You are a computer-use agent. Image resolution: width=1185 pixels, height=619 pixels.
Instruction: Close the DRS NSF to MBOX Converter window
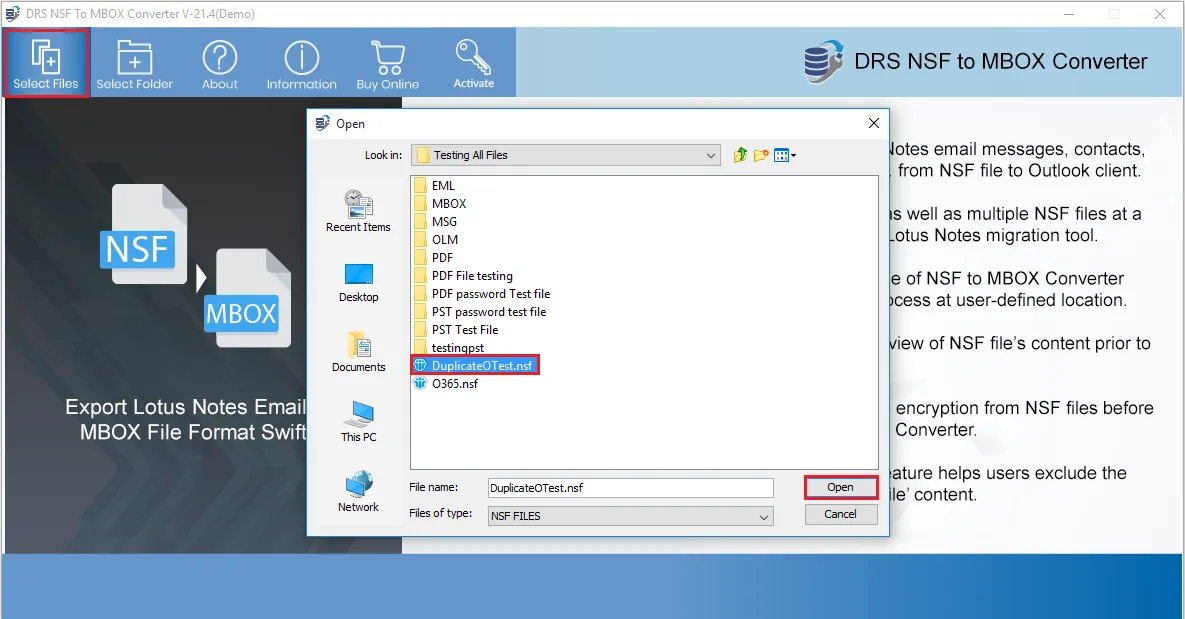[1160, 14]
